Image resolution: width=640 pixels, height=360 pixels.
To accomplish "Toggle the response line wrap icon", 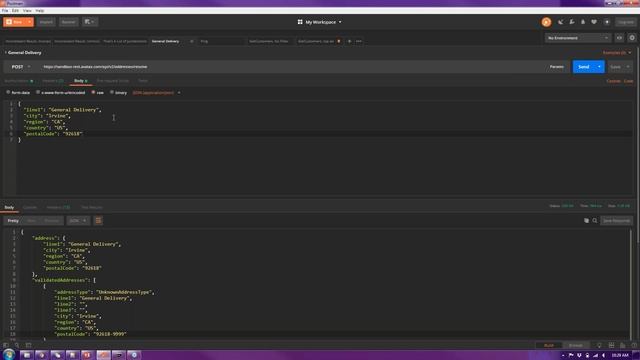I will pos(98,221).
